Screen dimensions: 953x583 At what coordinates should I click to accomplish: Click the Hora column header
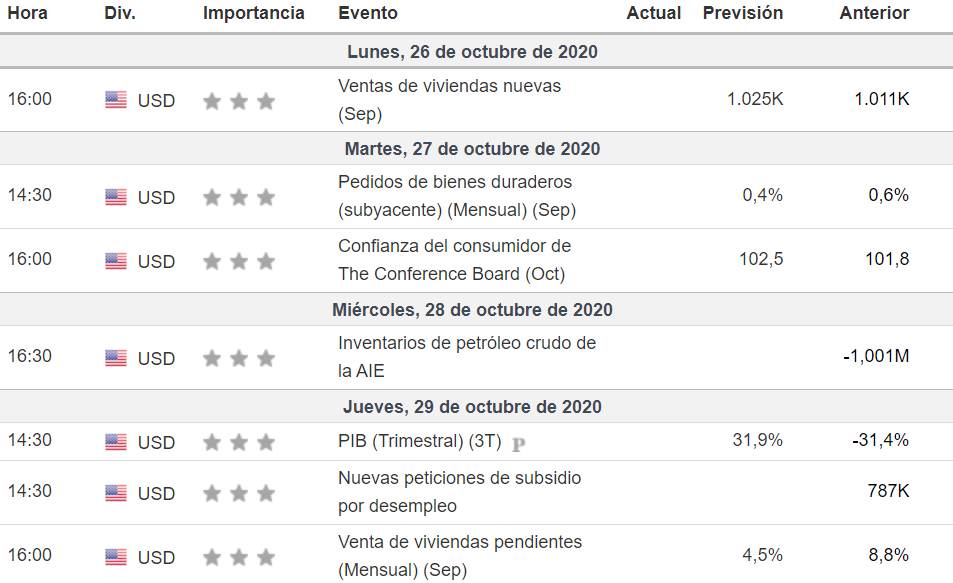pos(28,13)
